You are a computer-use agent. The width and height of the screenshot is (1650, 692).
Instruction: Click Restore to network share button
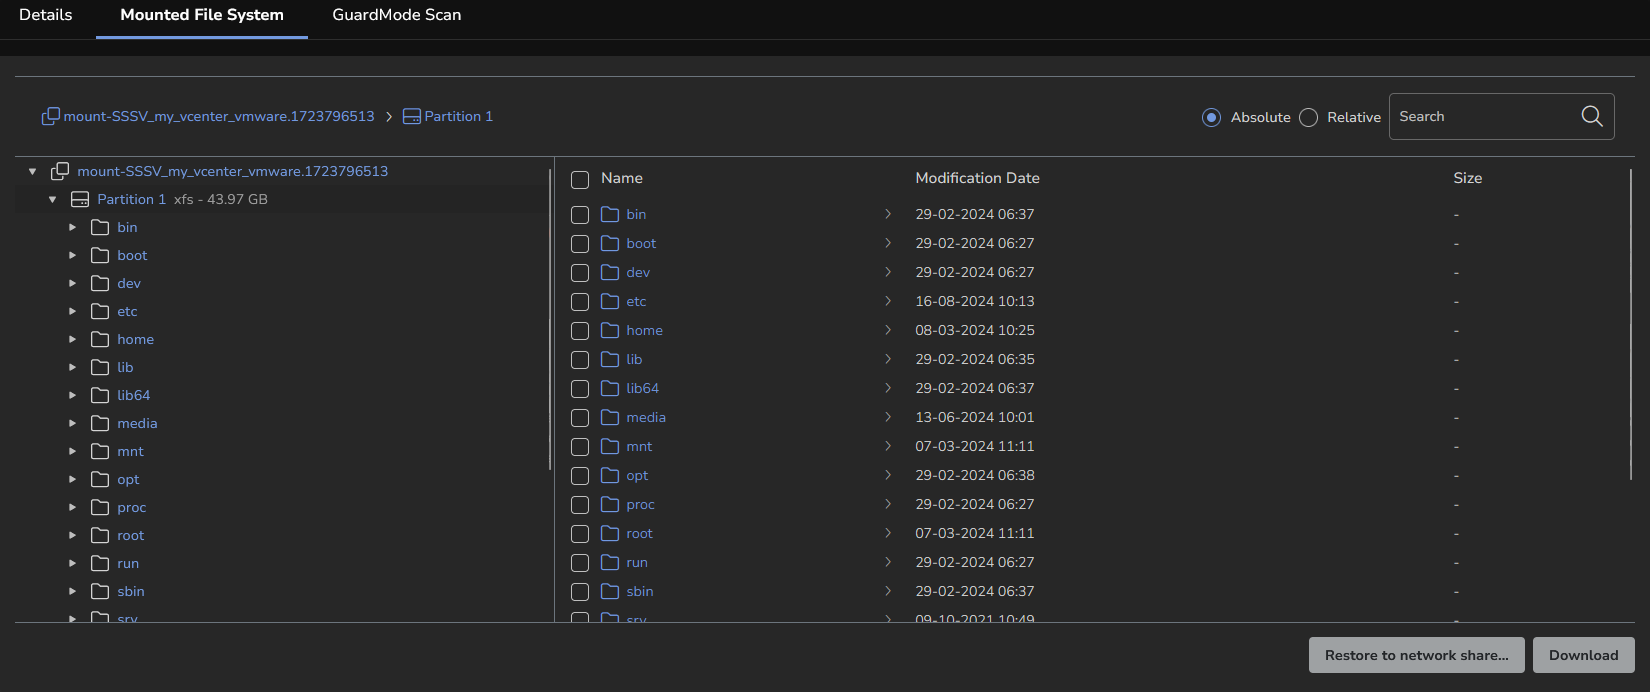coord(1416,655)
